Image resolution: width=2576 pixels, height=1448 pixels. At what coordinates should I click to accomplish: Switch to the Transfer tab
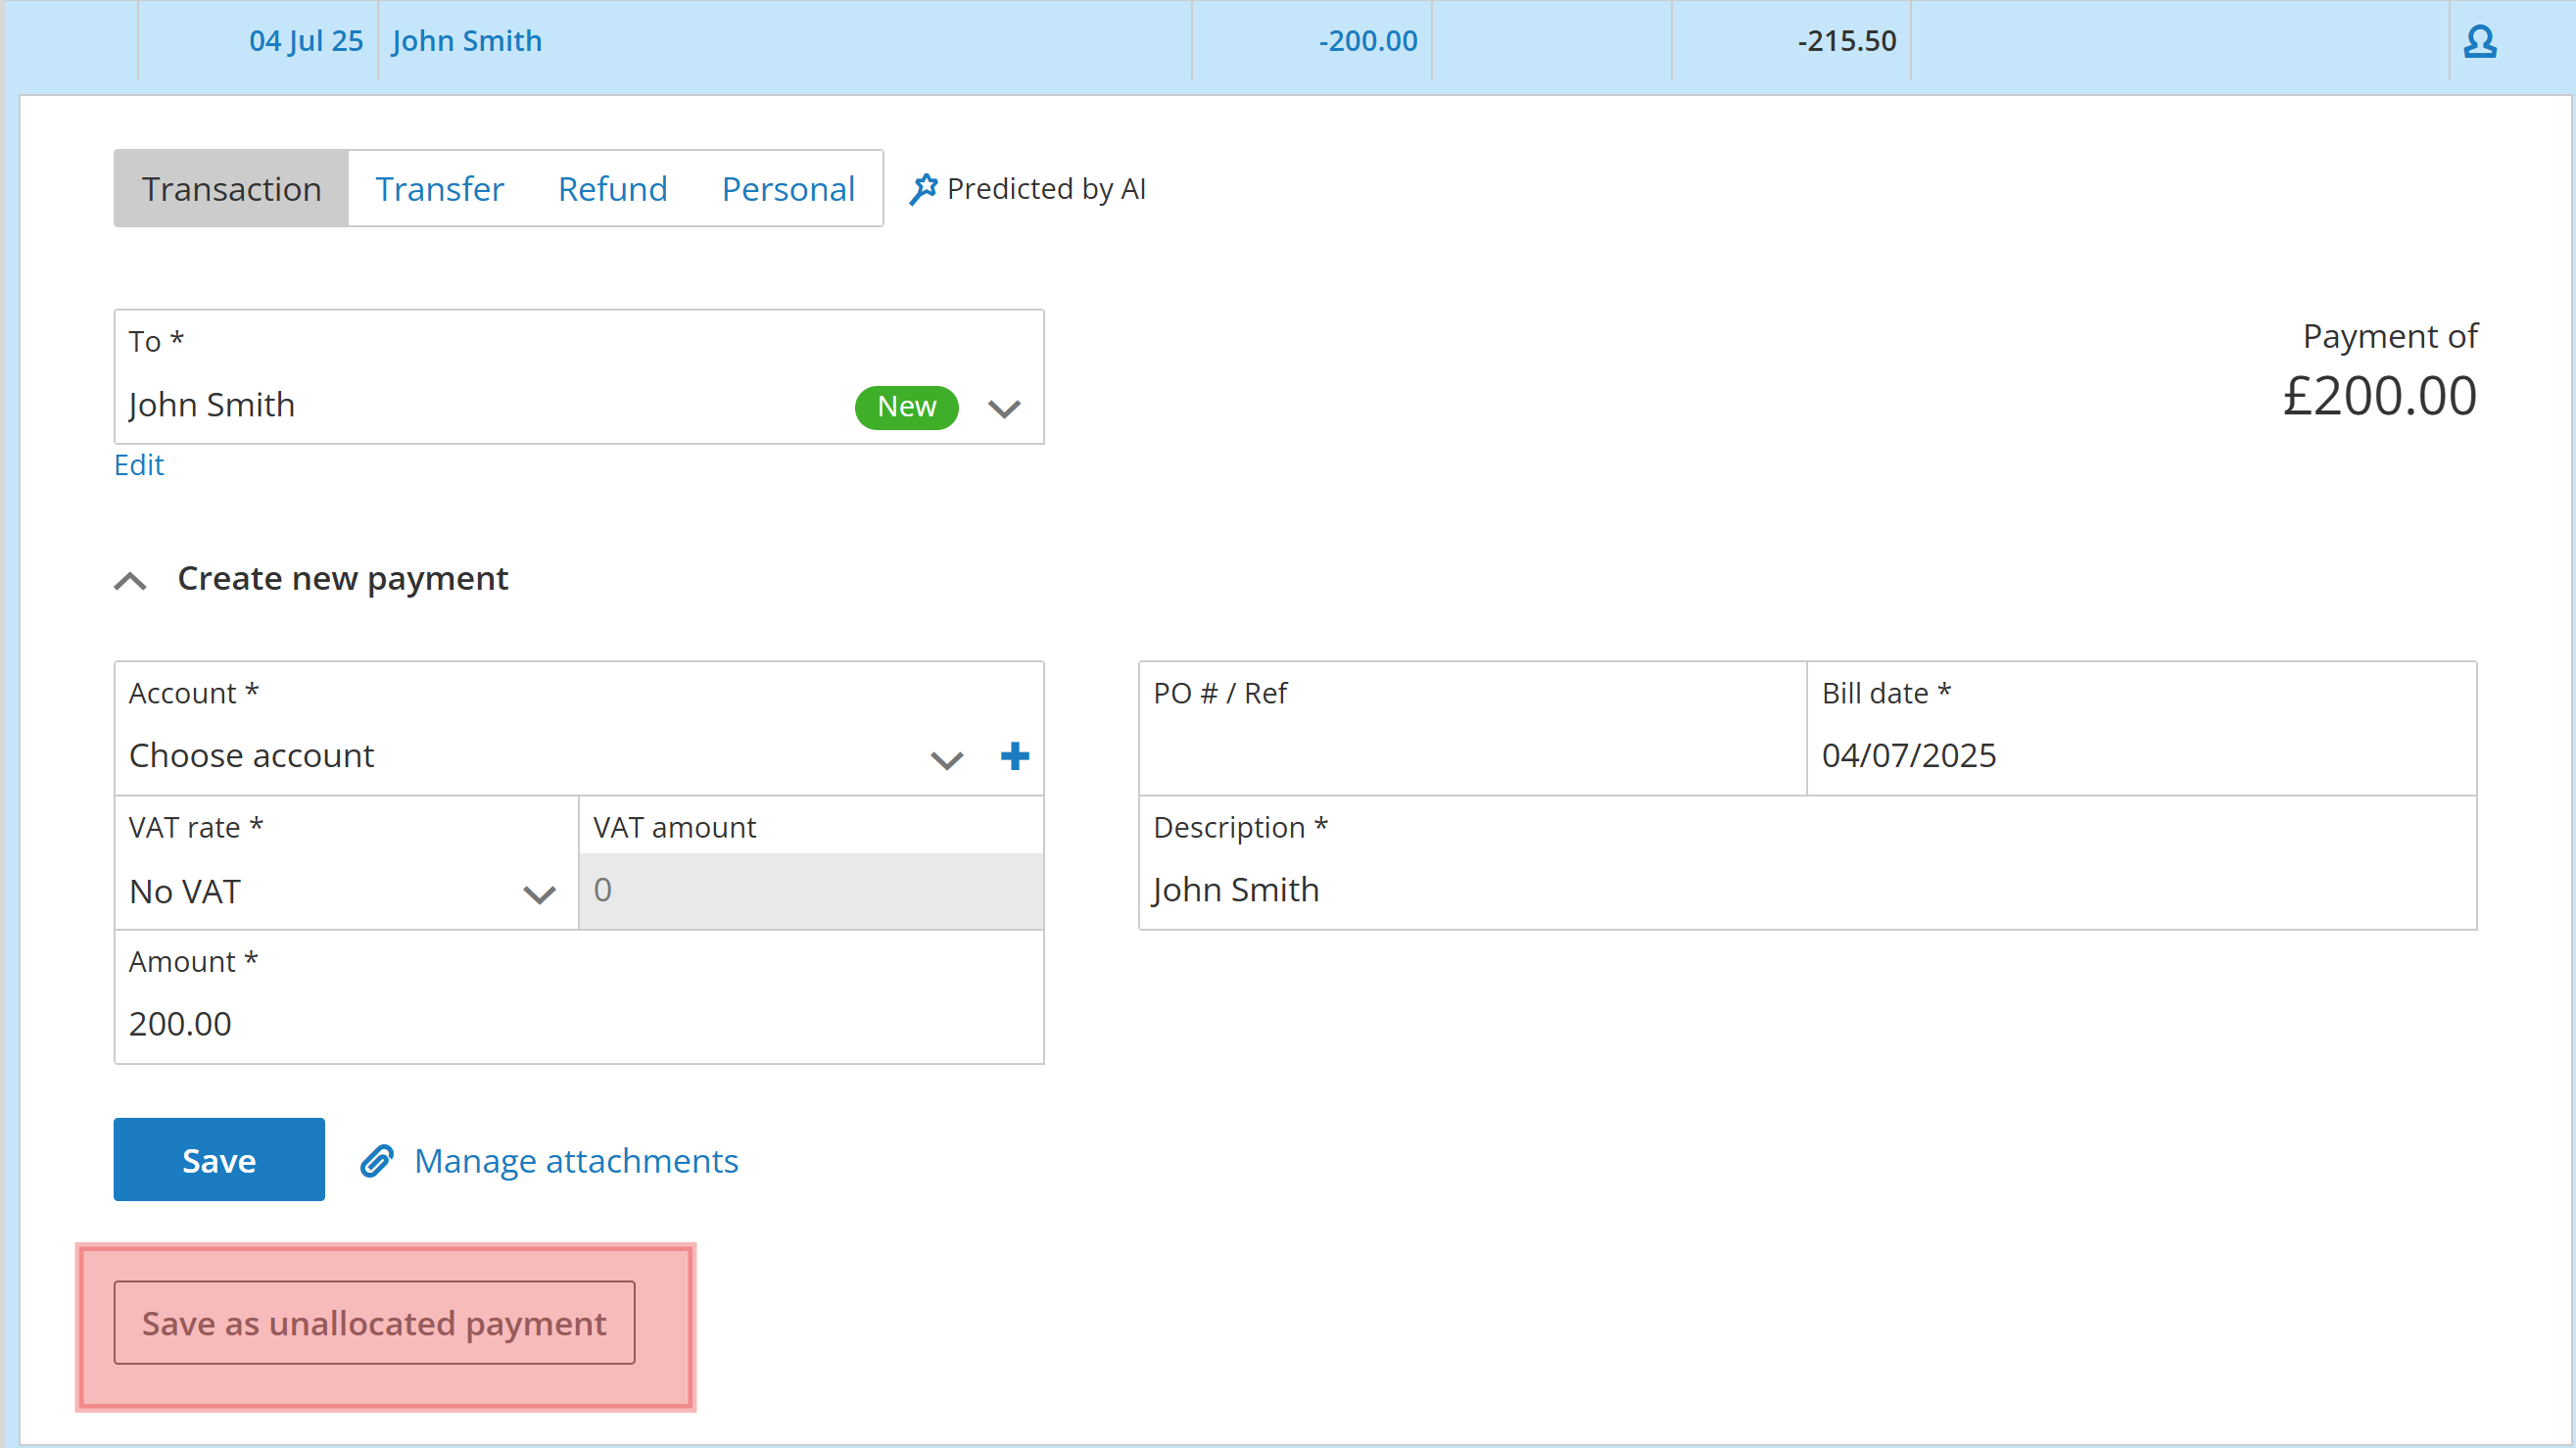coord(439,189)
